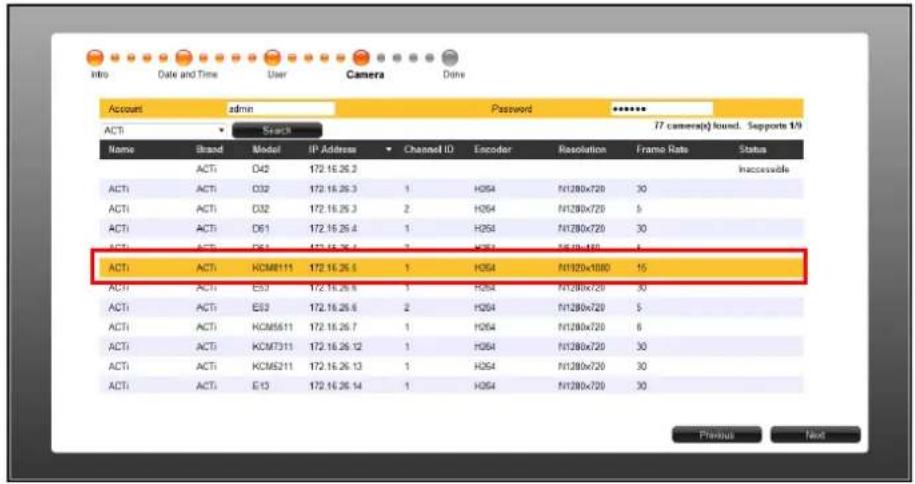The width and height of the screenshot is (915, 484).
Task: Select the KCM5211 model cell
Action: point(273,366)
